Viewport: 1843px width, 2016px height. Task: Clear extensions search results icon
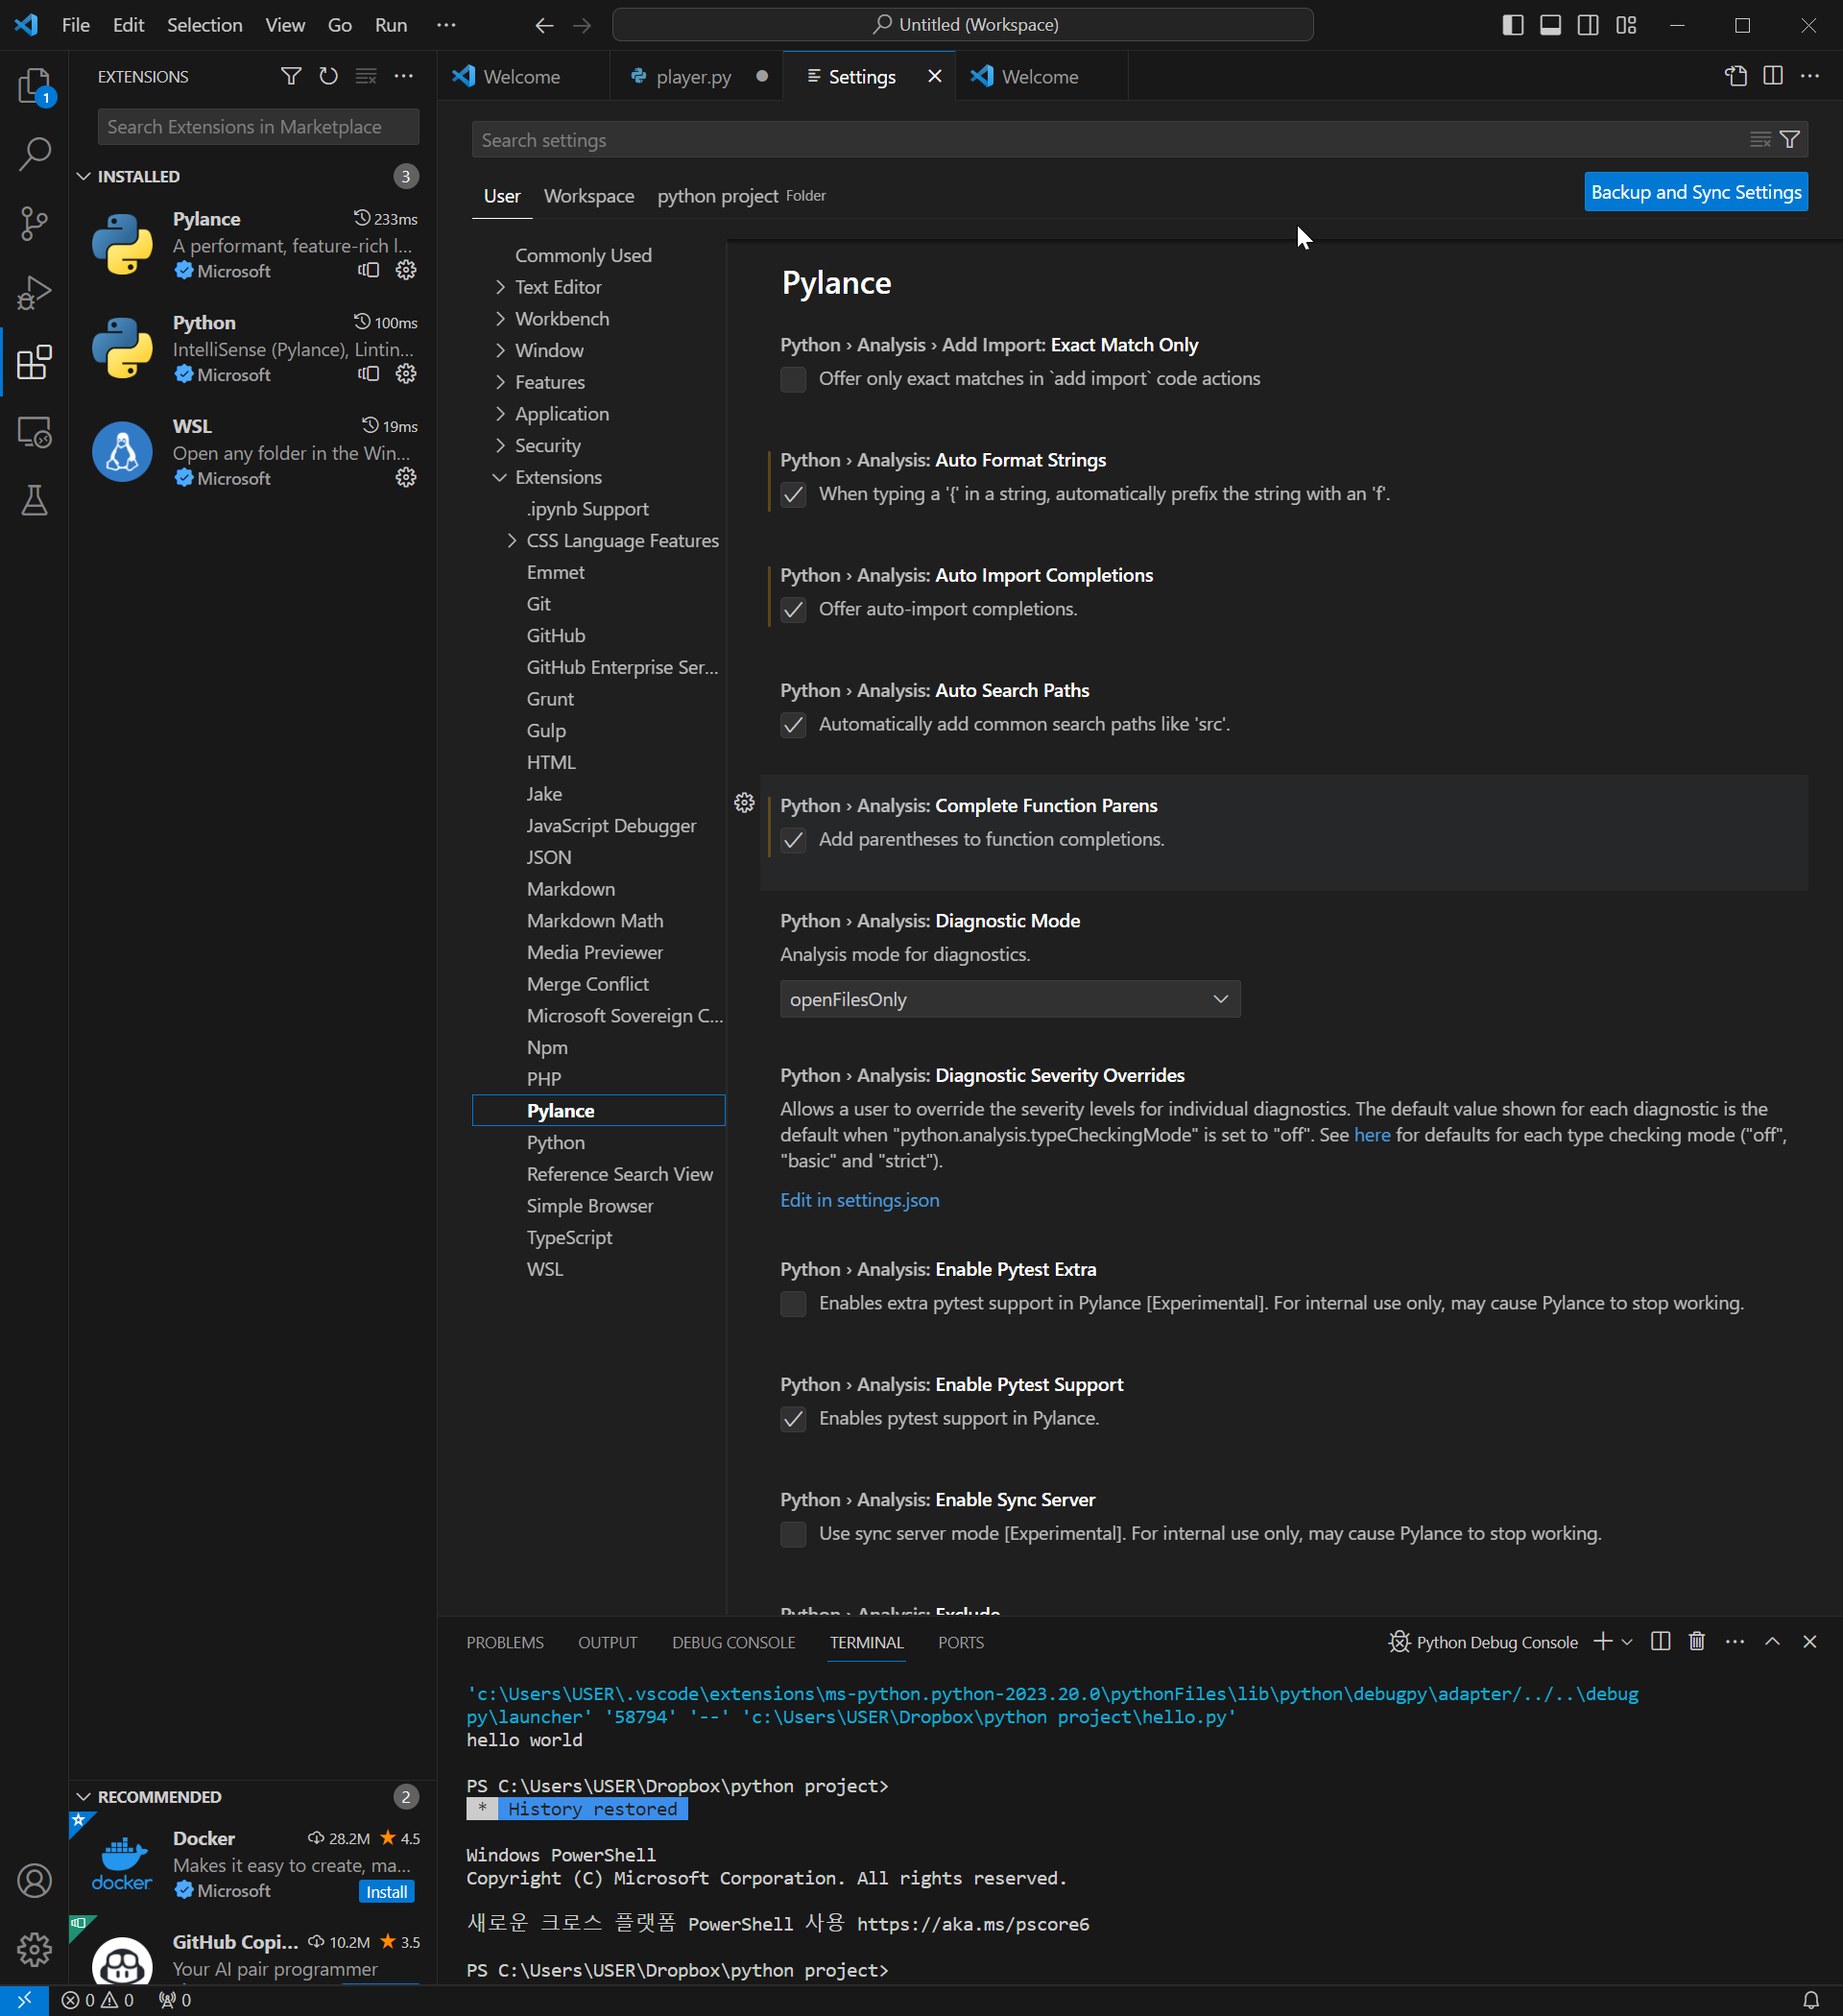[x=366, y=76]
